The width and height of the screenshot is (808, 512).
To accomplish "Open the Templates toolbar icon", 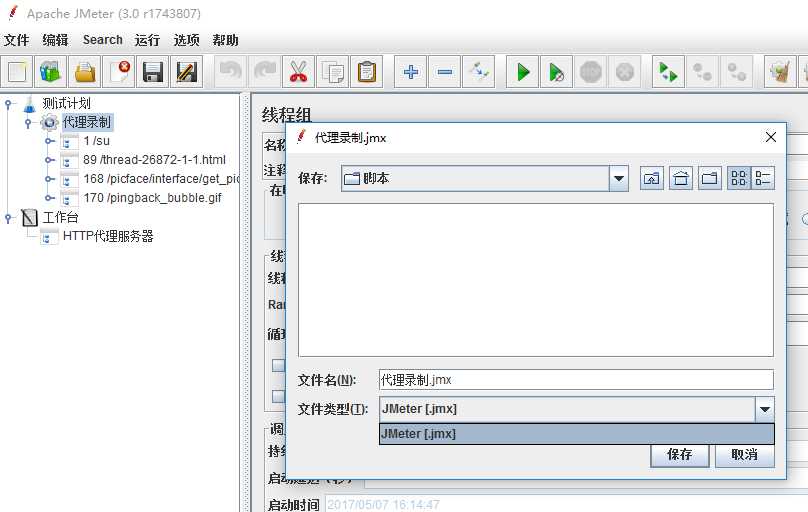I will [x=50, y=72].
